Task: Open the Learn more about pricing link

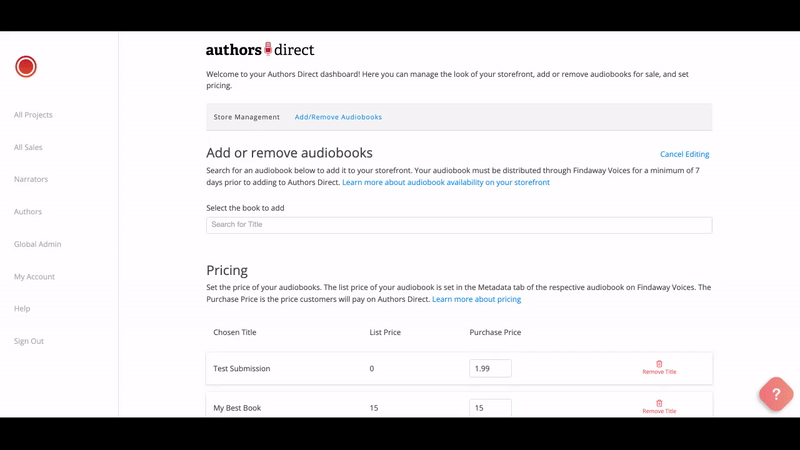Action: tap(477, 299)
